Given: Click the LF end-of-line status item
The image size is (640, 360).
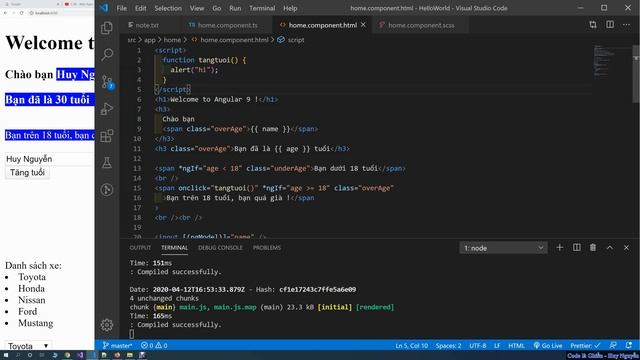Looking at the screenshot, I should pyautogui.click(x=497, y=346).
